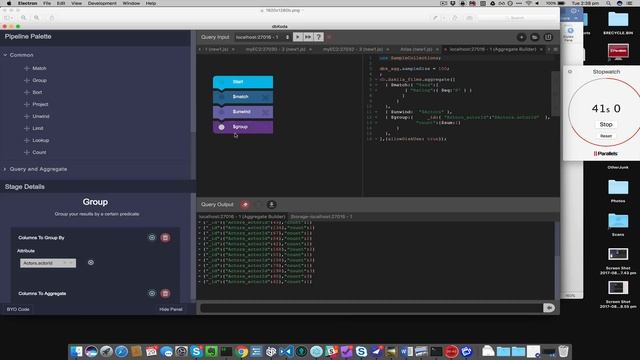
Task: Open the Storage-localhost:27016 output tab
Action: (x=321, y=217)
